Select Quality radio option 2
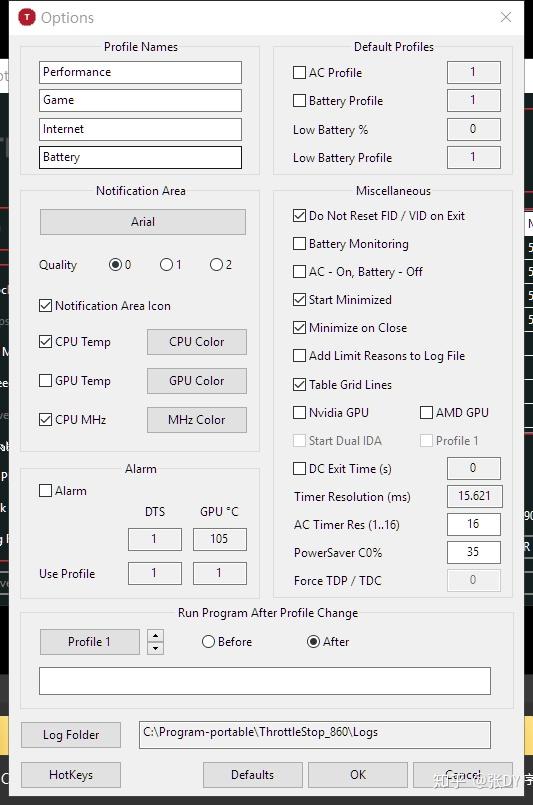Screen dimensions: 533x805 [x=216, y=264]
